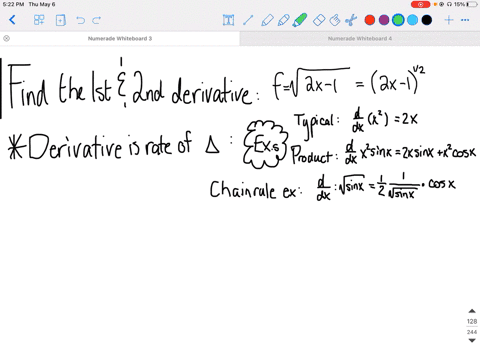Pick the light blue color swatch

pos(412,20)
